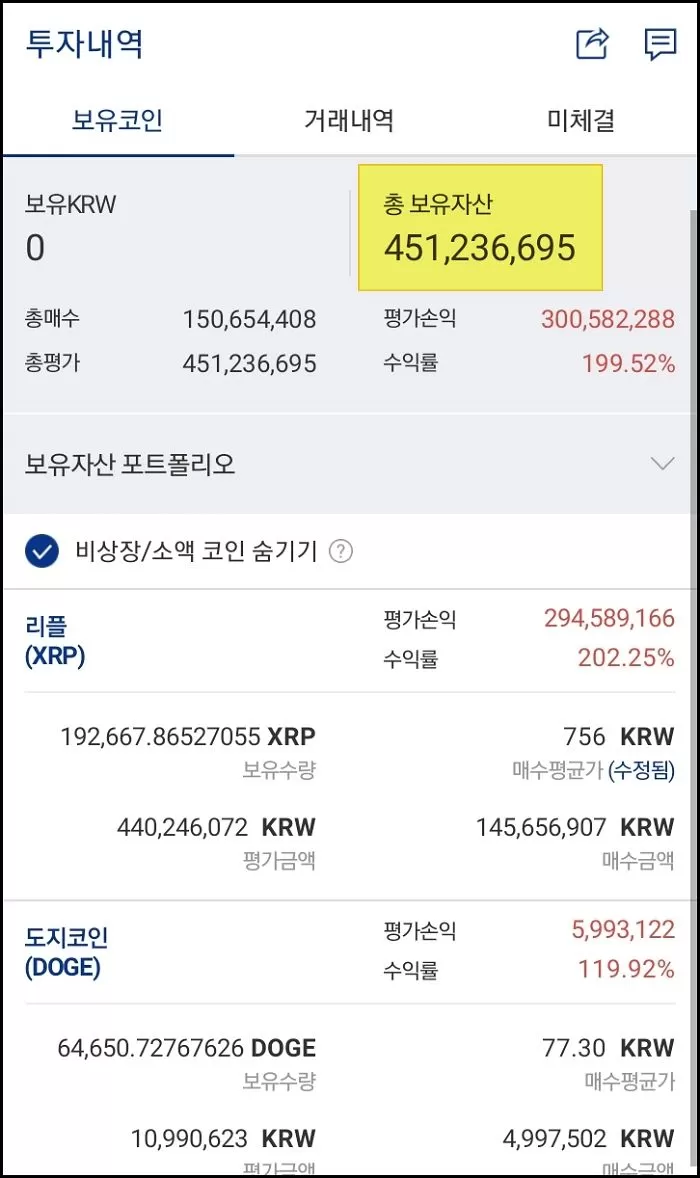Click the checkmark icon before 비상장/소액 코인 숨기기
The height and width of the screenshot is (1178, 700).
[42, 551]
